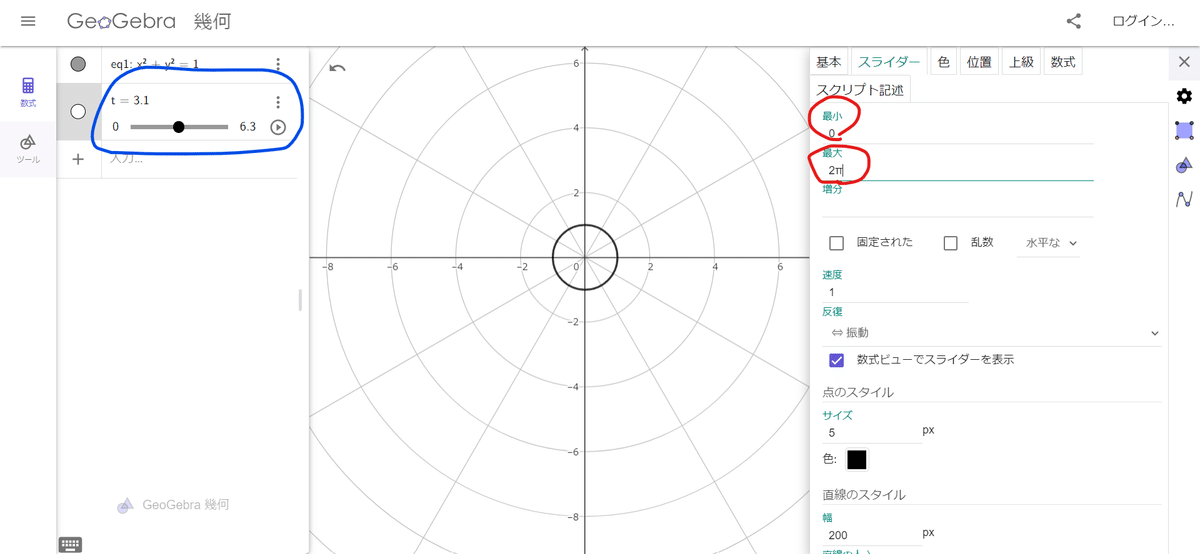The image size is (1200, 554).
Task: Play the slider t animation
Action: [278, 127]
